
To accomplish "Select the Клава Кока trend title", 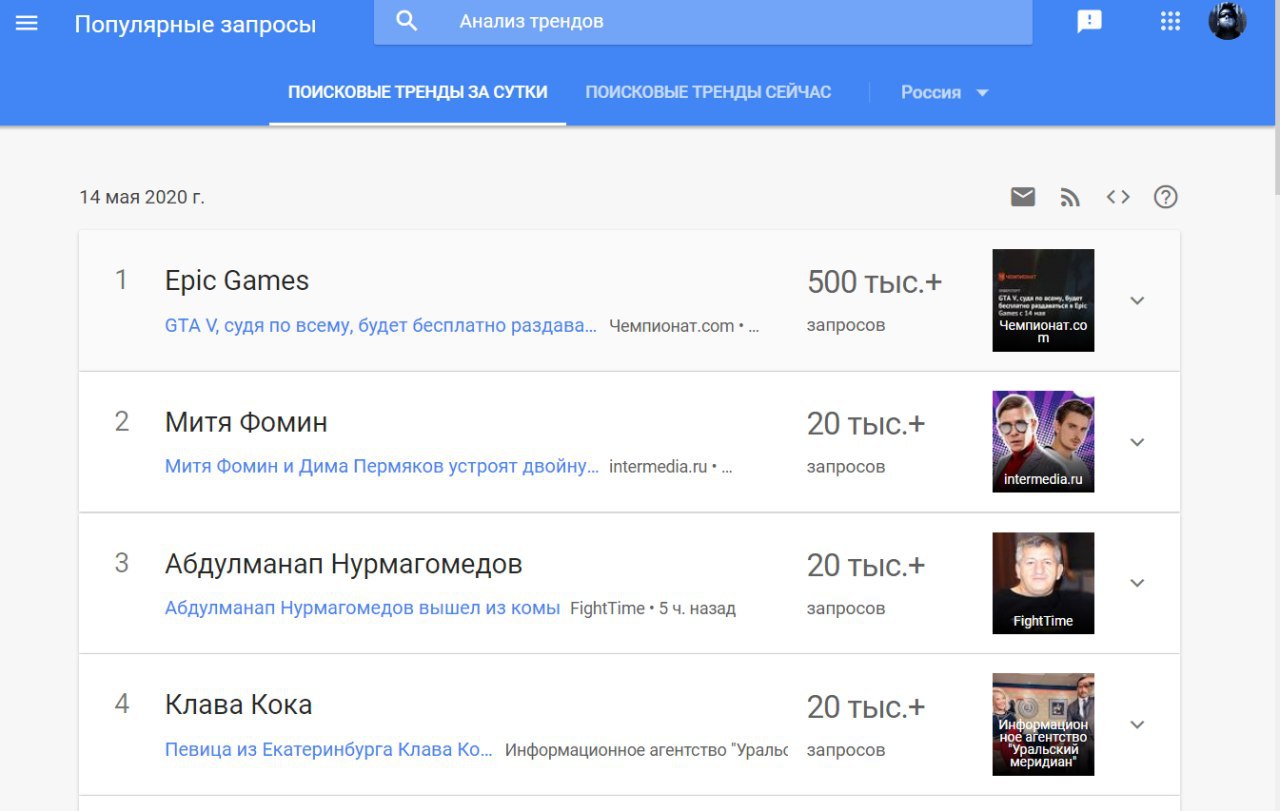I will 238,705.
